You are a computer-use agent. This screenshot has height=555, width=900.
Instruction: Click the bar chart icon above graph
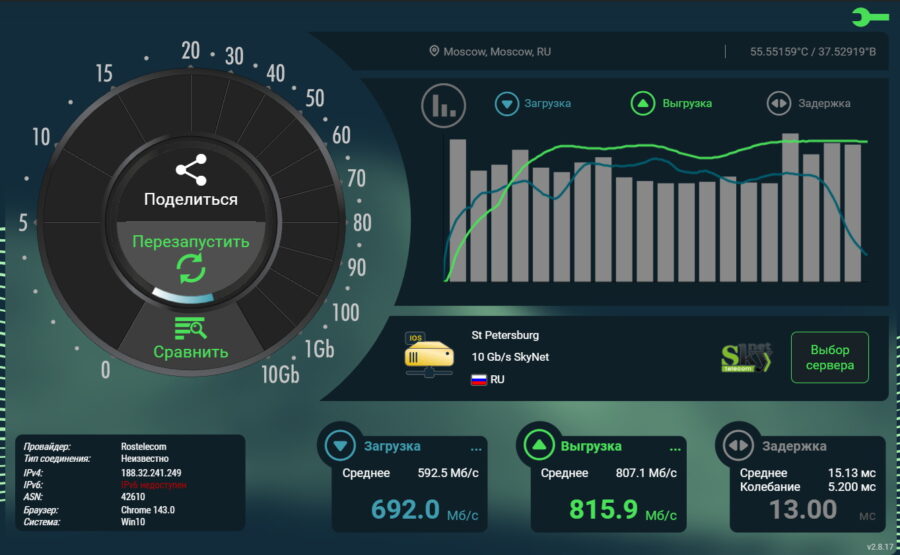tap(444, 104)
